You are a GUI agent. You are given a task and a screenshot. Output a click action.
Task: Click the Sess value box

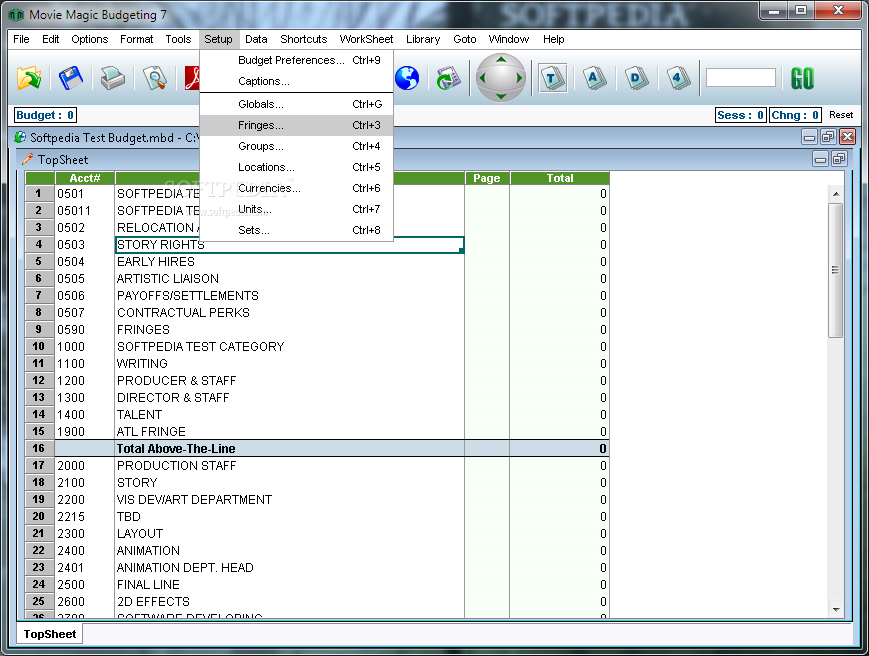coord(740,115)
